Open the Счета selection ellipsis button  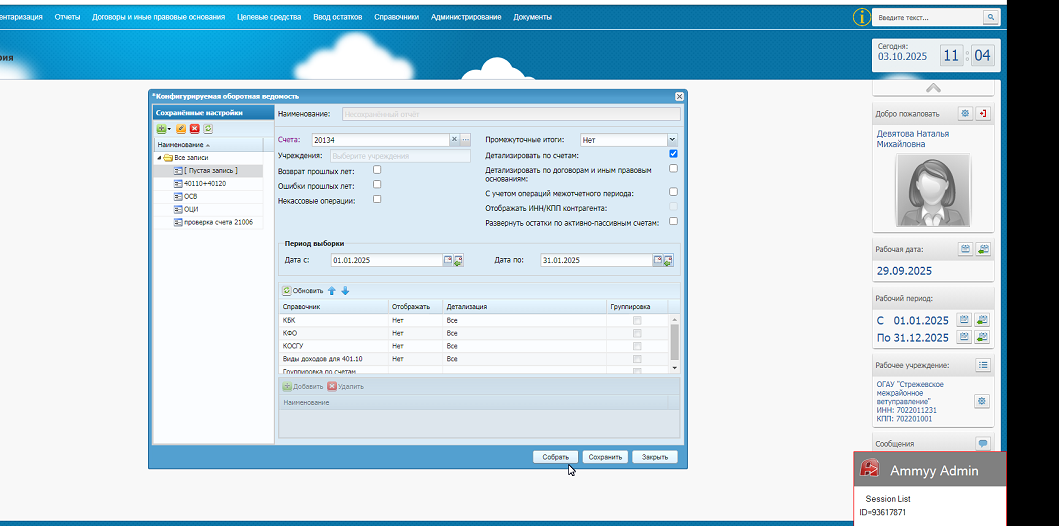[x=465, y=140]
